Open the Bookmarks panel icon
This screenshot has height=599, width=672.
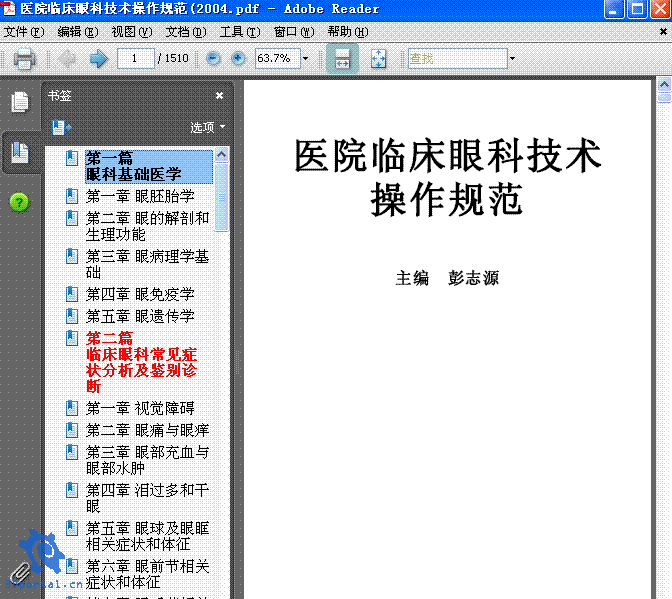[20, 153]
